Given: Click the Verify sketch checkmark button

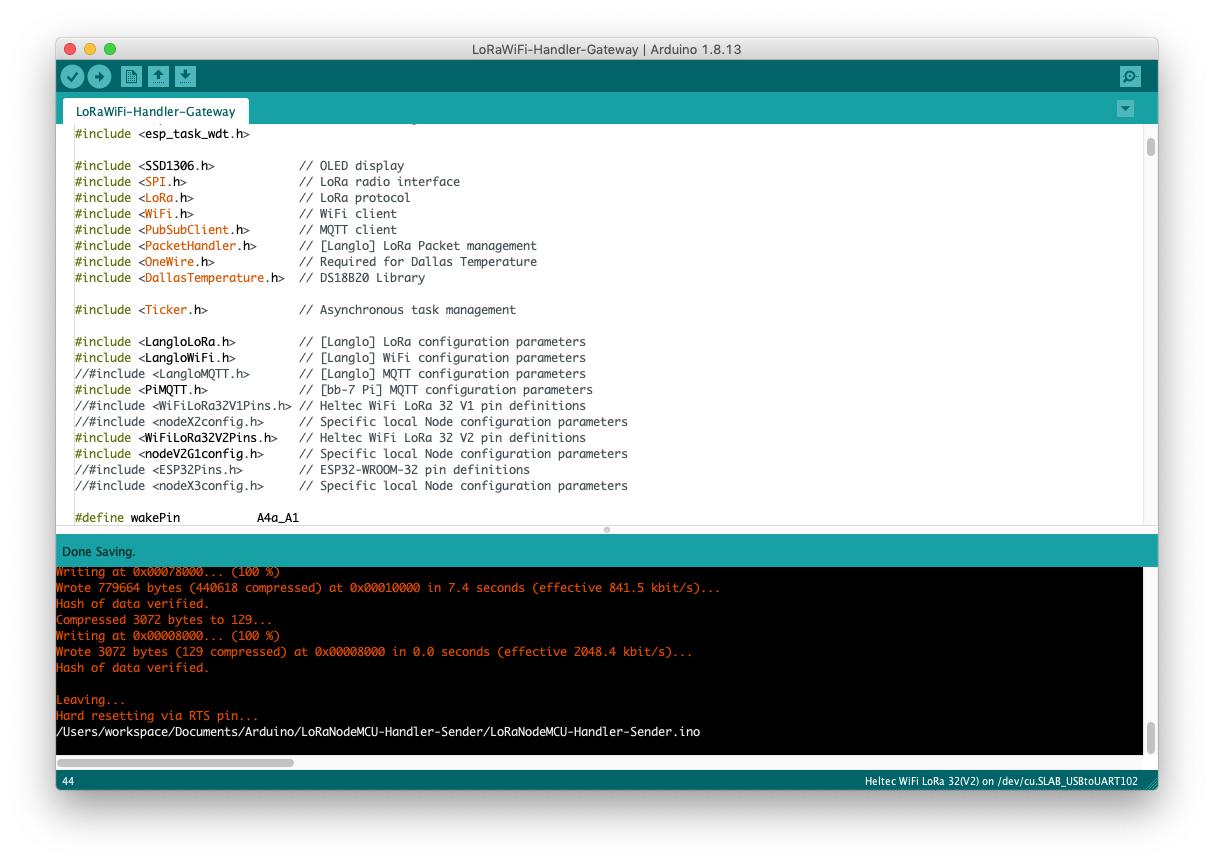Looking at the screenshot, I should pyautogui.click(x=72, y=76).
